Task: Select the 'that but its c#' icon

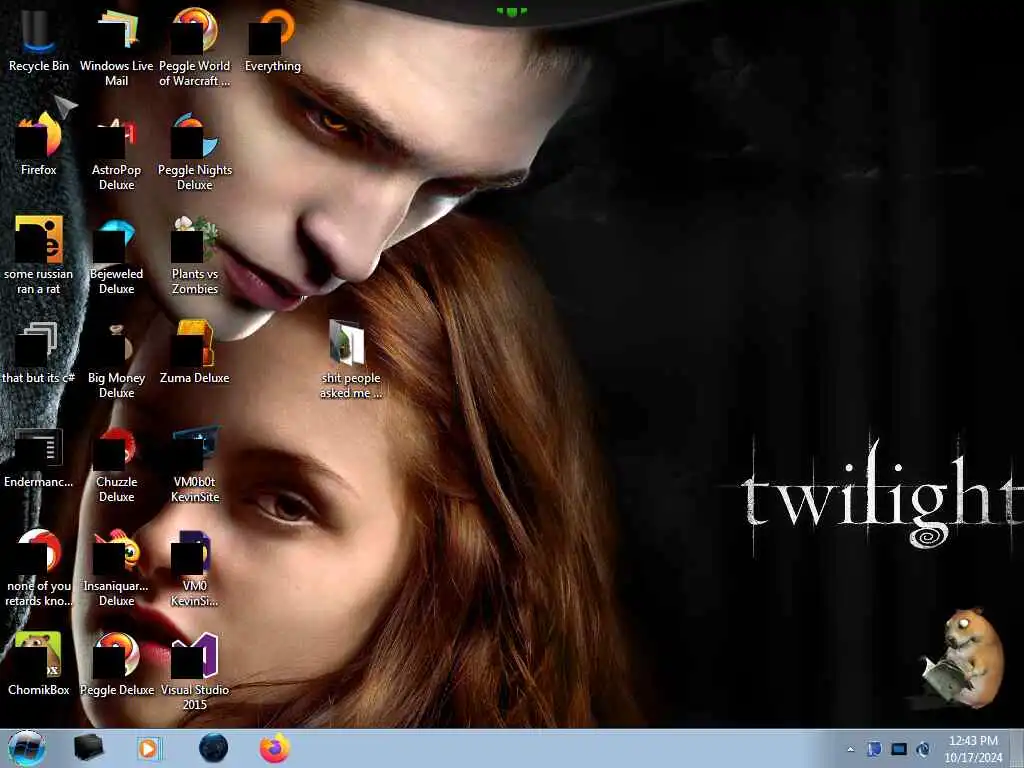Action: 39,353
